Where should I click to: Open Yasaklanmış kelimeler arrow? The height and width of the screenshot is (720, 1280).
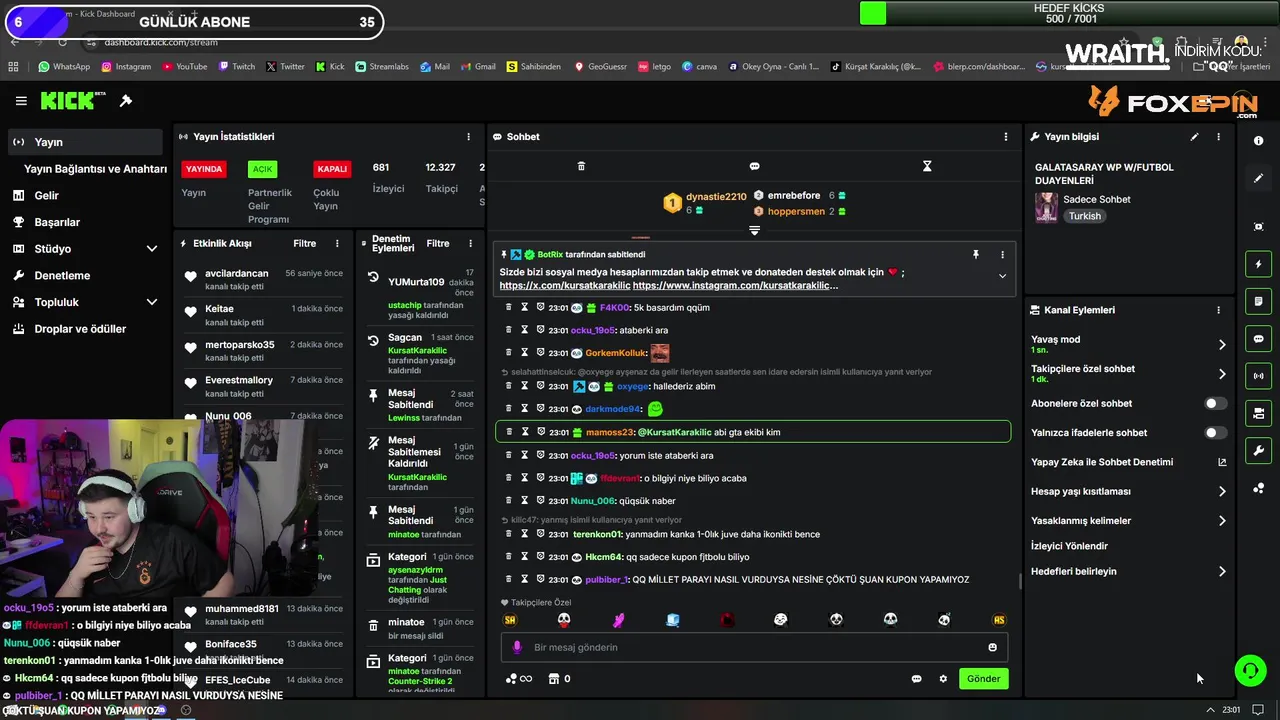click(x=1221, y=521)
